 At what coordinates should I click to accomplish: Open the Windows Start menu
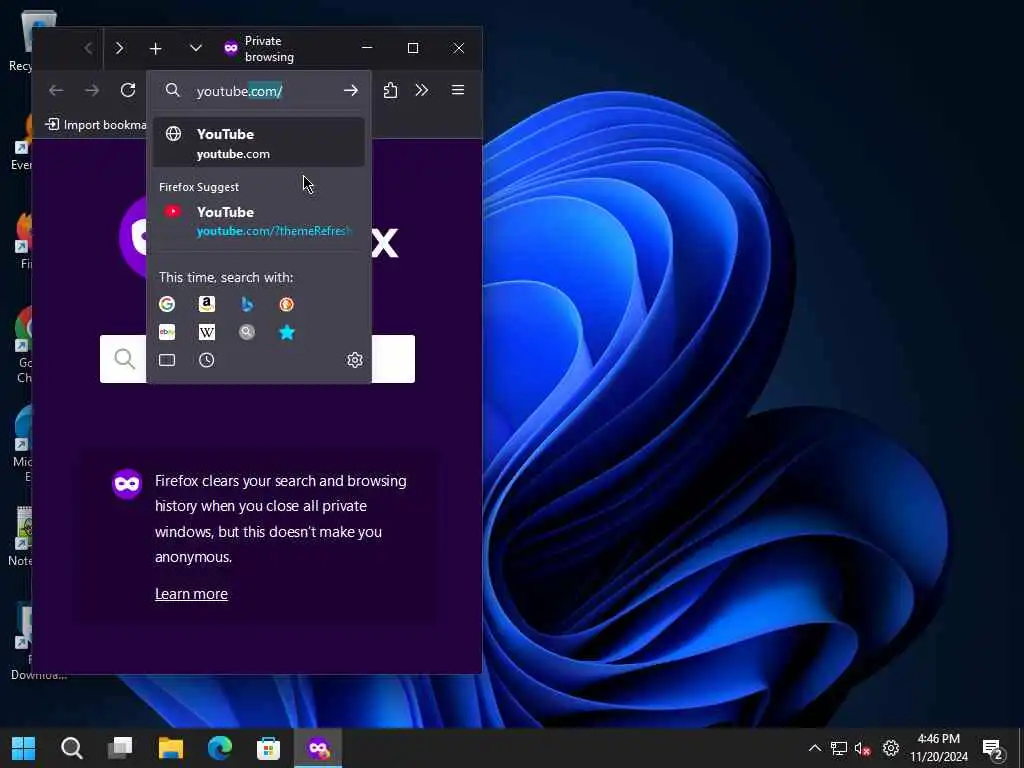click(x=24, y=748)
